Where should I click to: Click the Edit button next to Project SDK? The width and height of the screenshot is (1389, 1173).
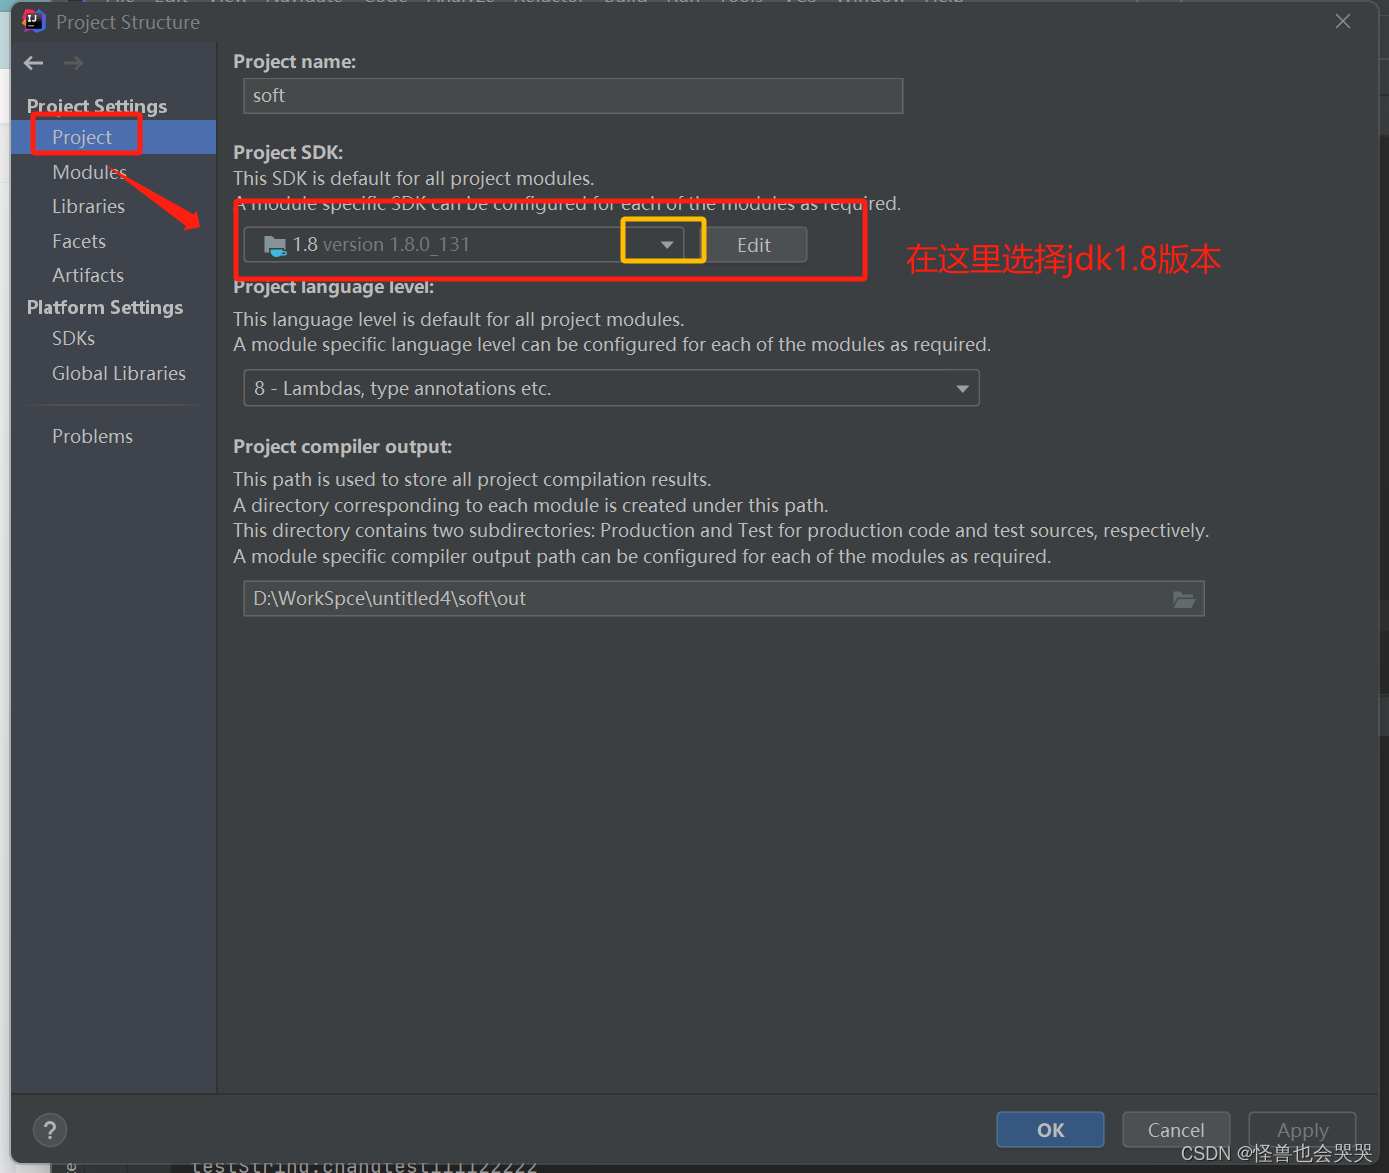(754, 244)
